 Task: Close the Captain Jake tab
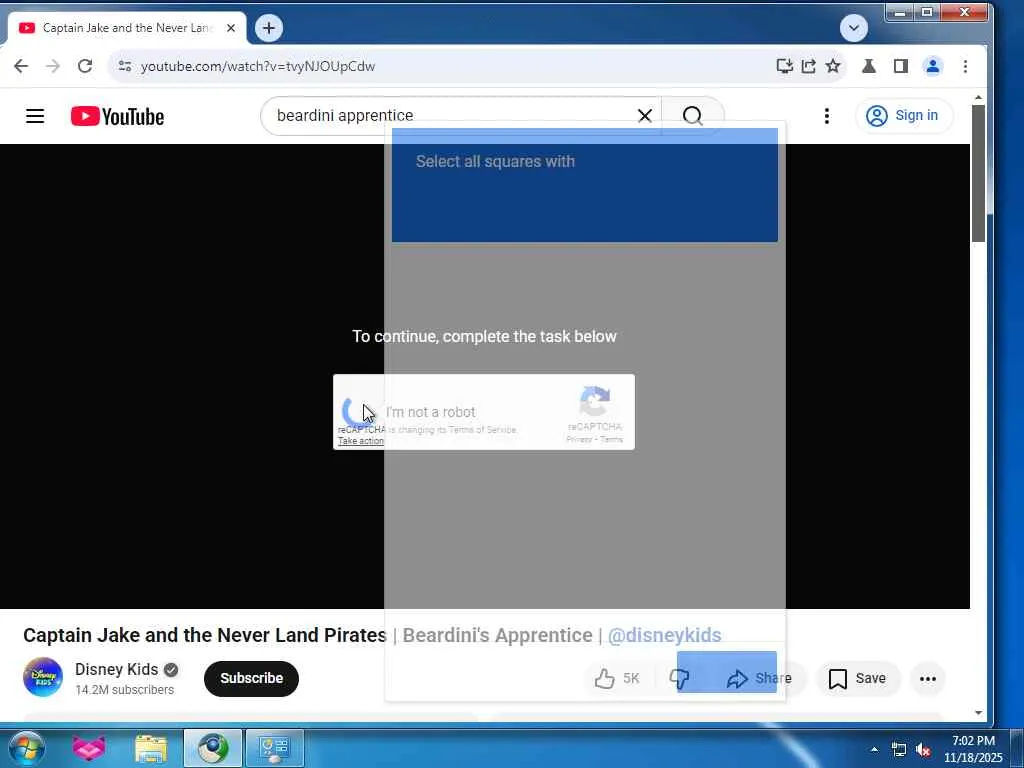pos(231,28)
